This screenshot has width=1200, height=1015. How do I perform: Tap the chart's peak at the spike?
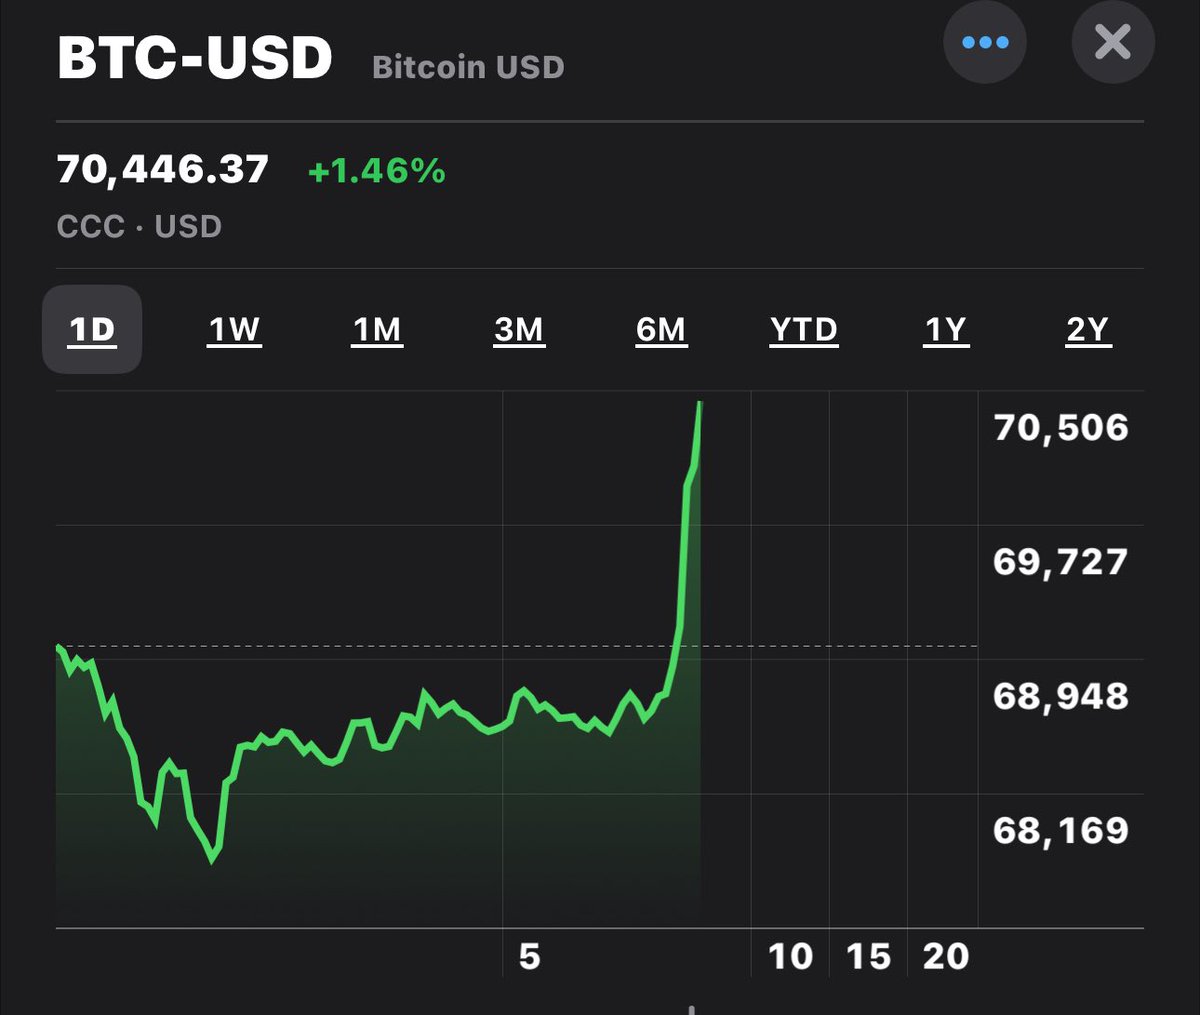[x=699, y=404]
